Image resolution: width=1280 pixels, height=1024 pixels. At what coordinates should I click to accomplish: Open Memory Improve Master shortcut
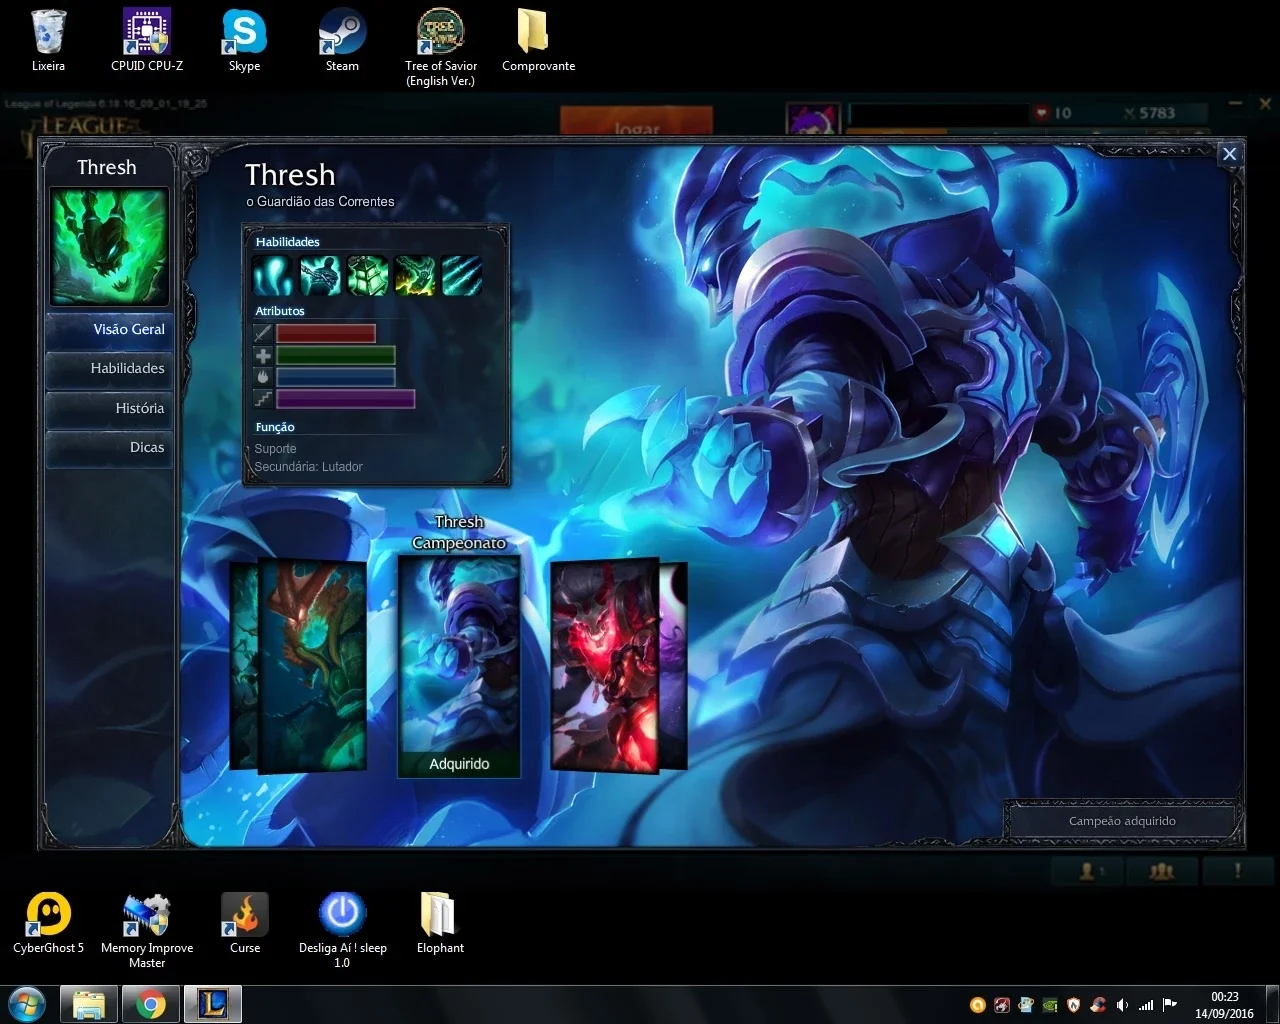tap(147, 930)
